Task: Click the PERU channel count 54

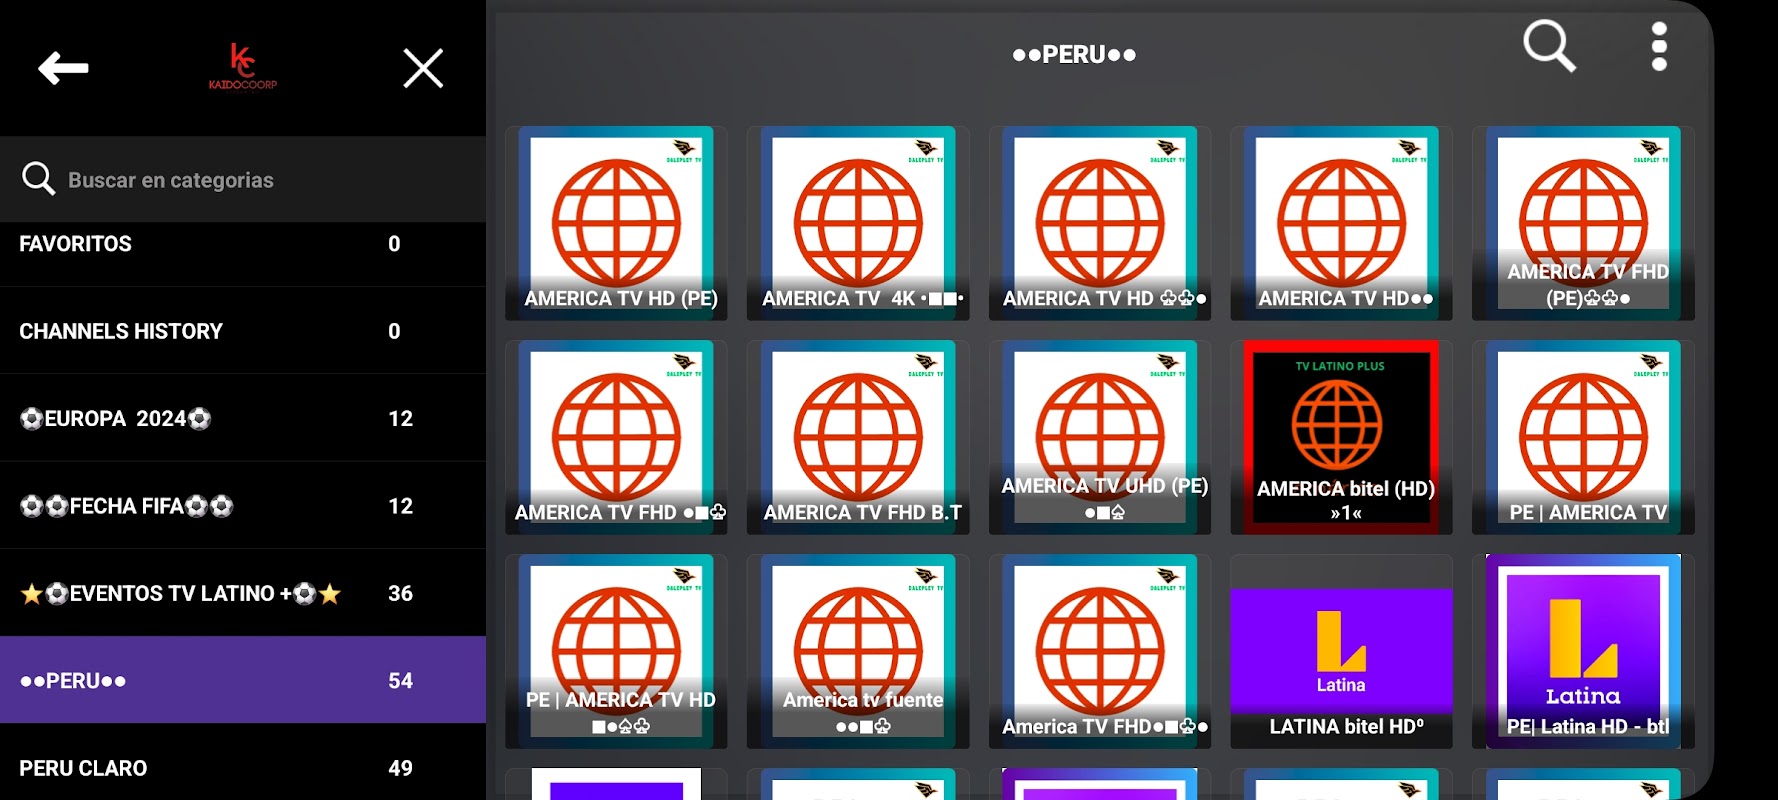Action: (x=400, y=680)
